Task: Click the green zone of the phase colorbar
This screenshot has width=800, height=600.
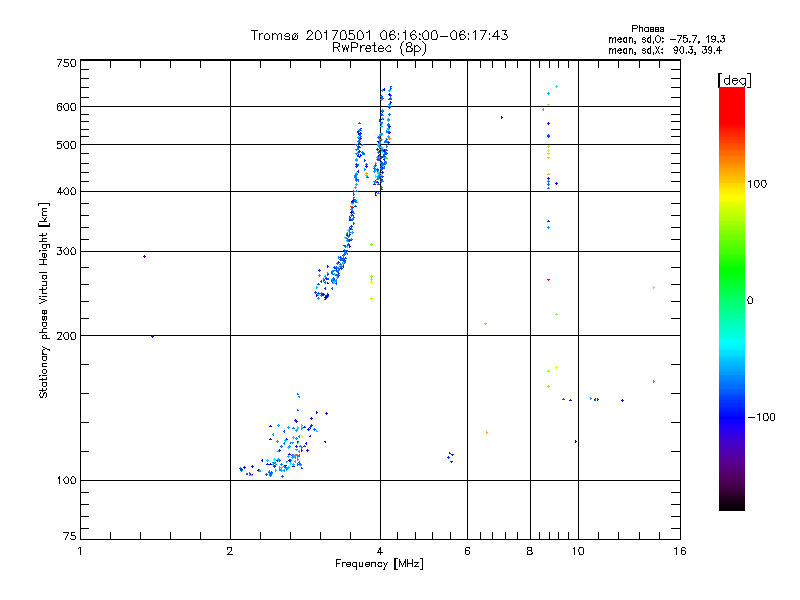Action: pos(732,270)
